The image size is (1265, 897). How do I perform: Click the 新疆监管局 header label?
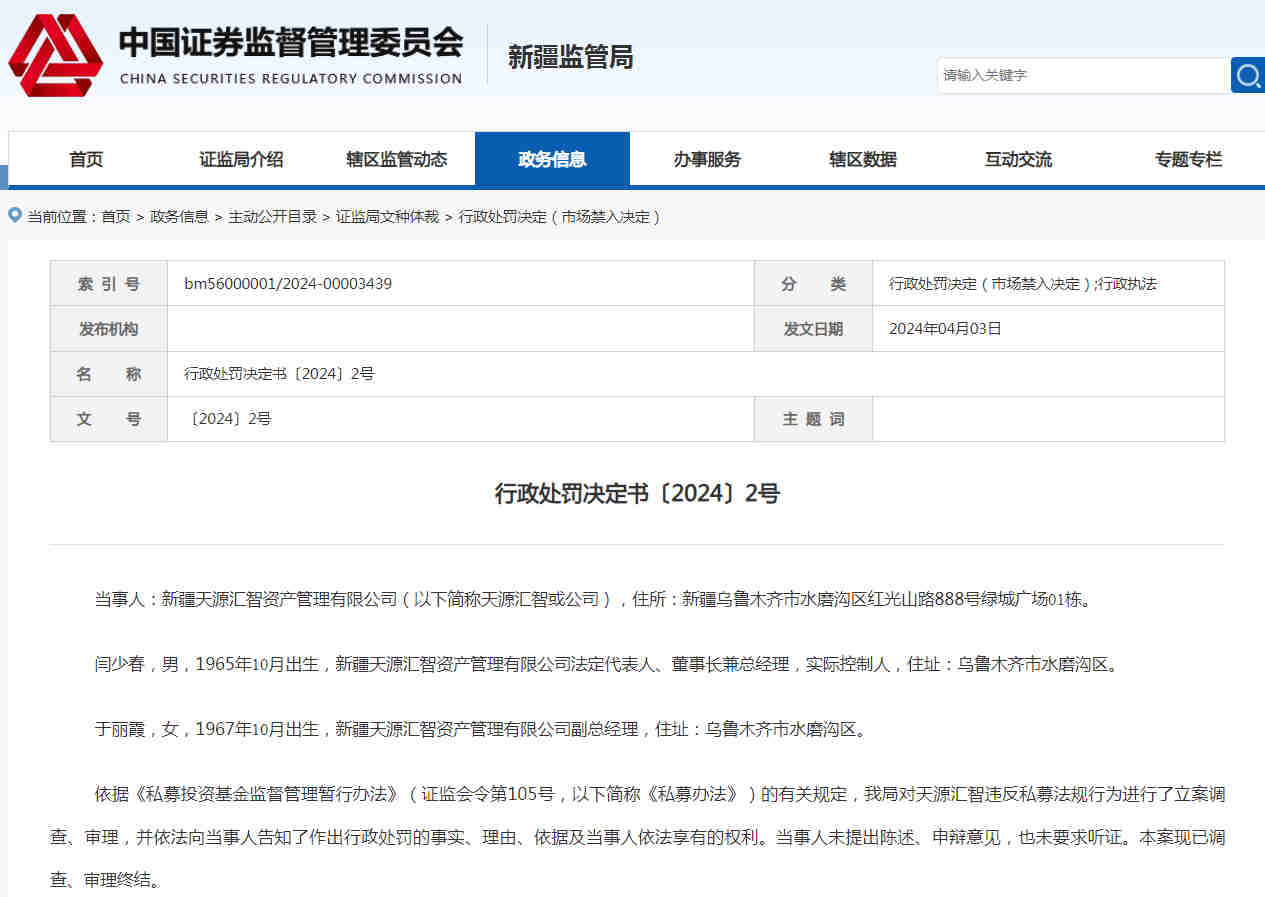(570, 57)
